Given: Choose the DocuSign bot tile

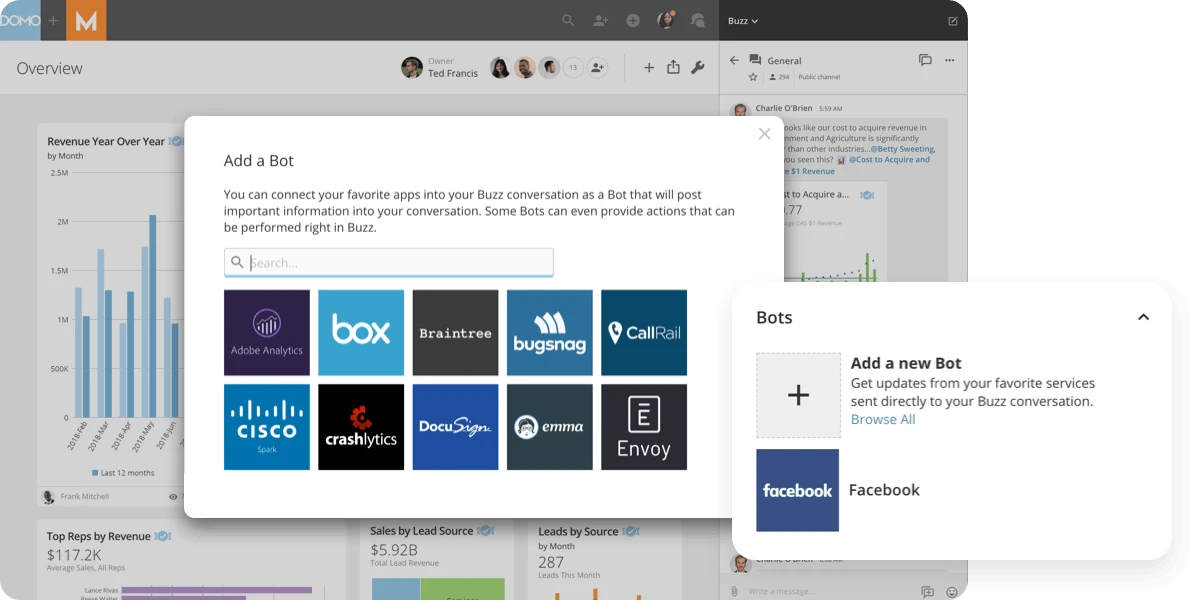Looking at the screenshot, I should coord(455,427).
